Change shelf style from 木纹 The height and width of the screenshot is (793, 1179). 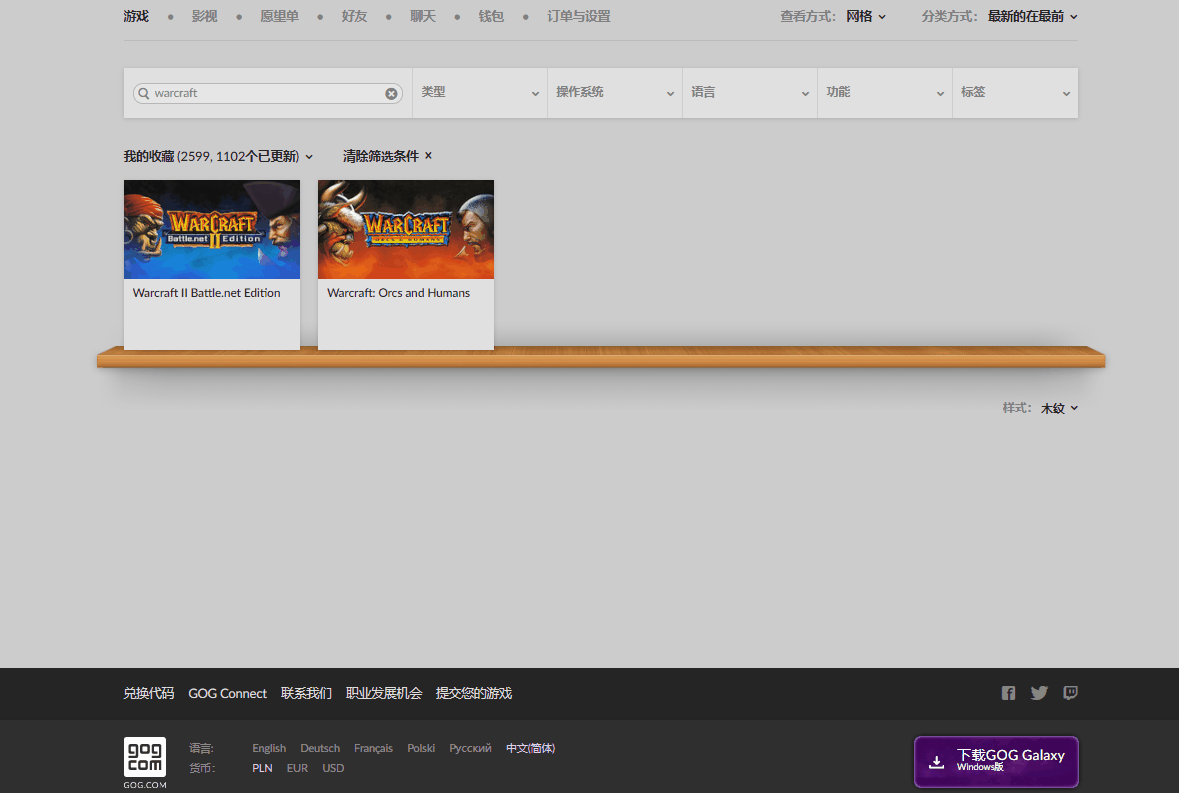(x=1059, y=408)
